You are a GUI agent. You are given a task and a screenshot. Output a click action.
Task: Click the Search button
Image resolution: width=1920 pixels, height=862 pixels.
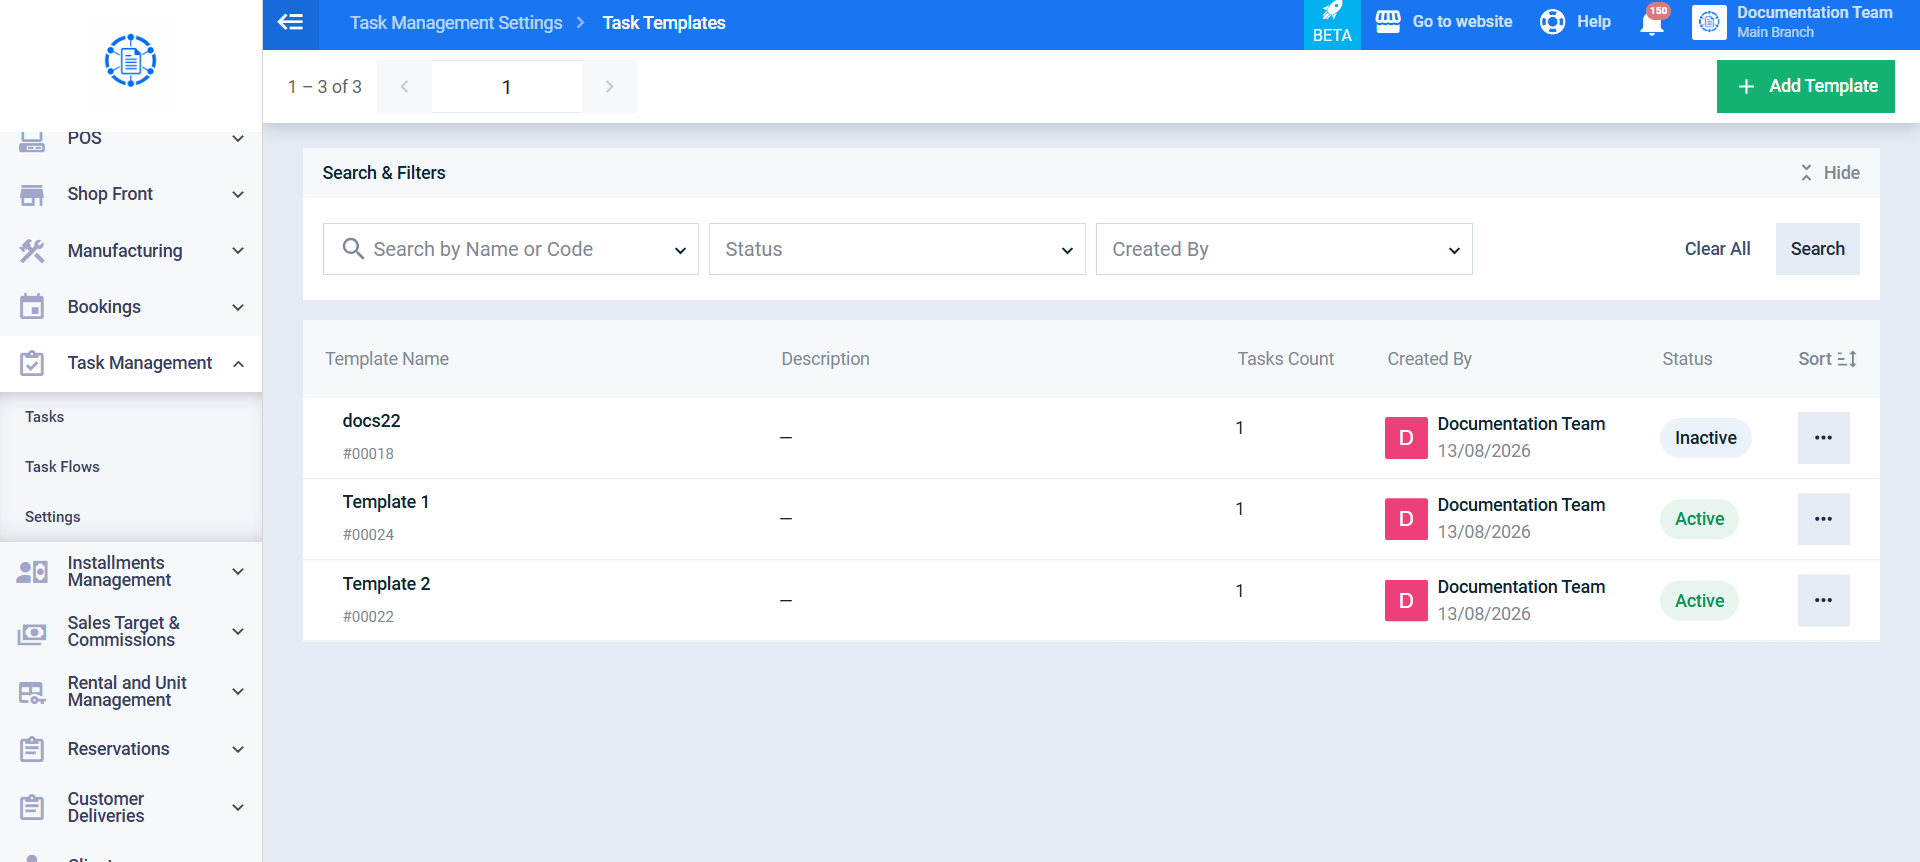point(1817,249)
